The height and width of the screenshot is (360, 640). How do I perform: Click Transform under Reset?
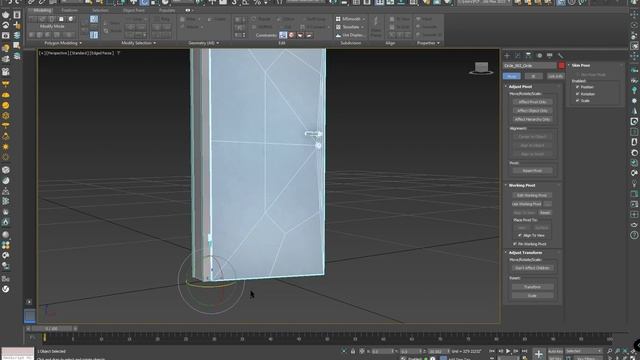532,287
